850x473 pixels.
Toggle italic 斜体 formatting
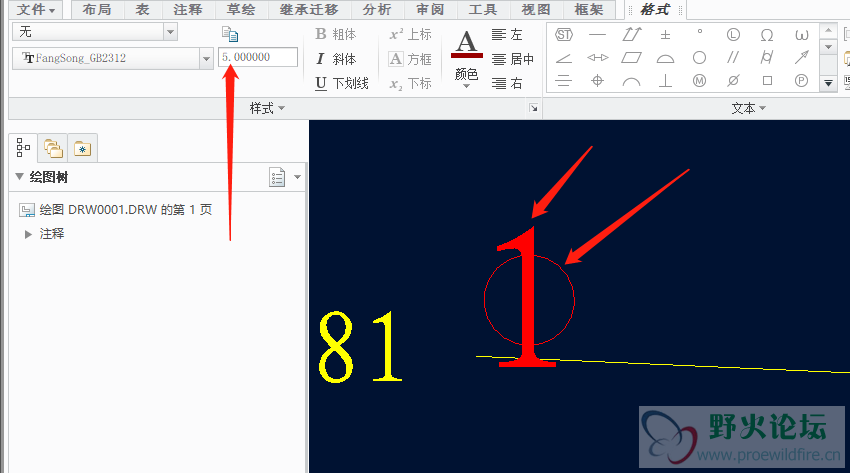(x=336, y=59)
